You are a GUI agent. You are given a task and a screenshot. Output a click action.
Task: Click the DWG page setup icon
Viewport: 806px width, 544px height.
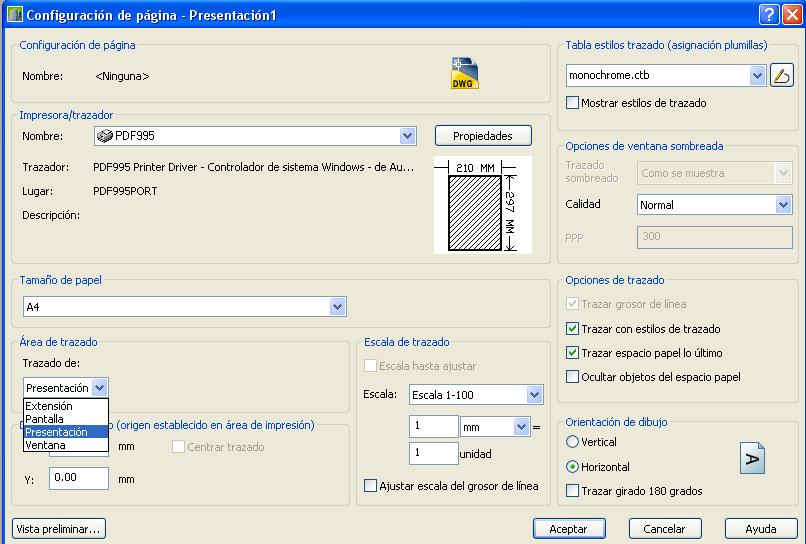pyautogui.click(x=465, y=74)
